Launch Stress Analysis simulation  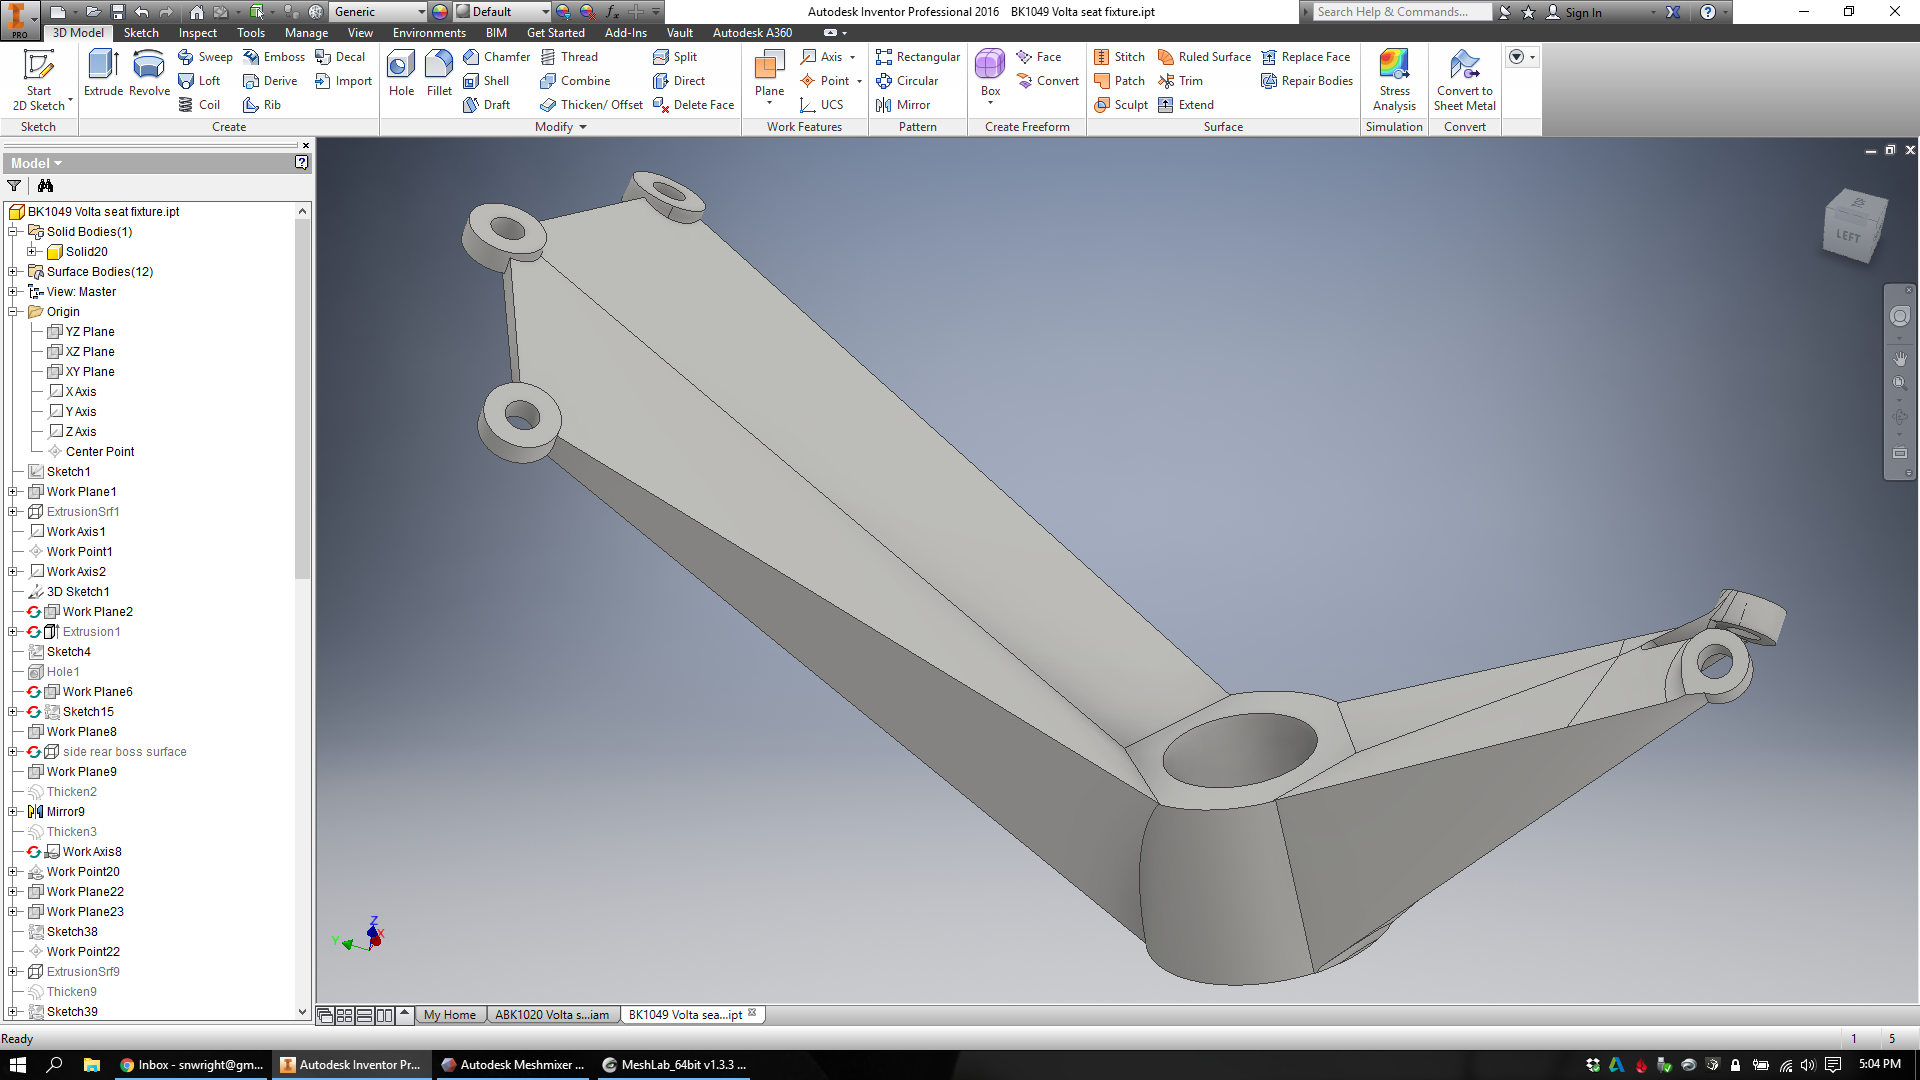click(1394, 80)
